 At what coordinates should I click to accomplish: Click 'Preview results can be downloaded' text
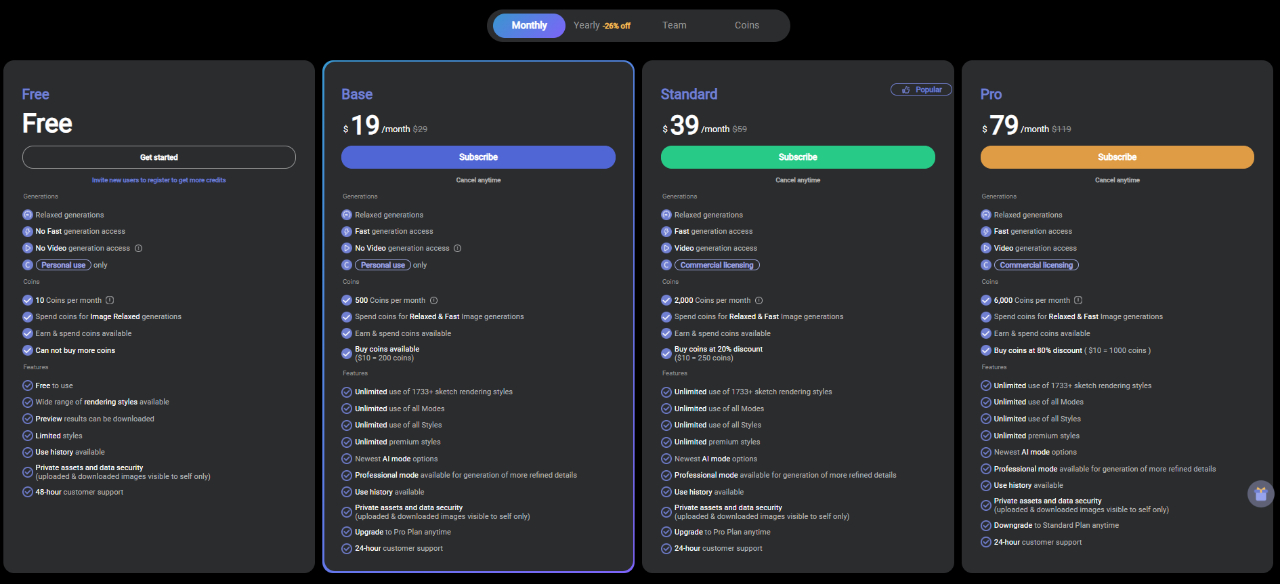click(x=95, y=419)
